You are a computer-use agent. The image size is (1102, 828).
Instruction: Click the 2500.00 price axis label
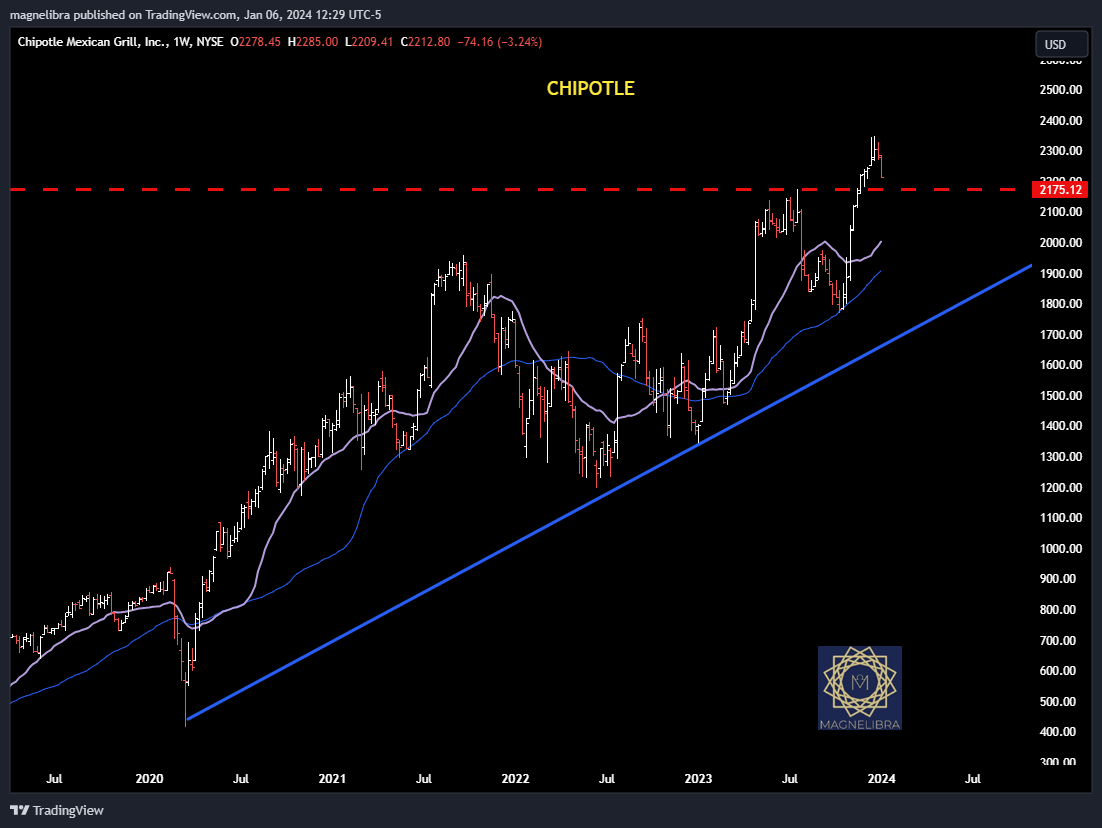click(x=1061, y=89)
